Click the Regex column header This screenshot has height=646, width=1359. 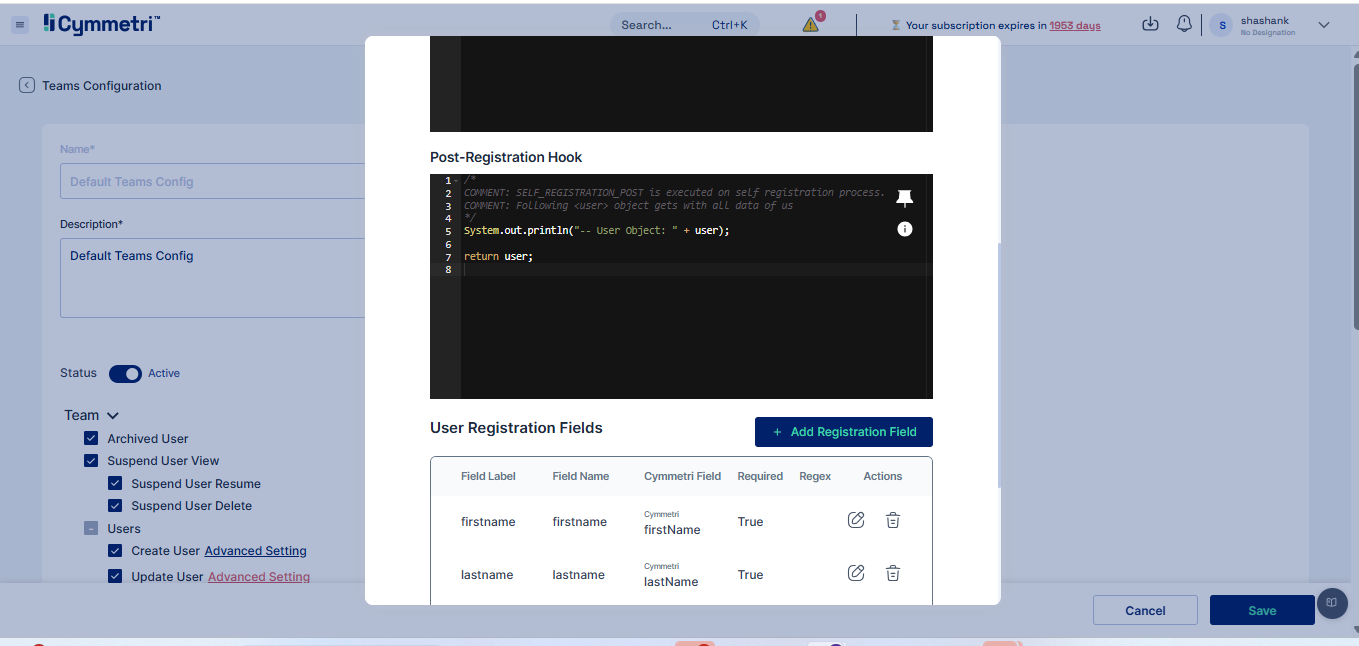815,476
